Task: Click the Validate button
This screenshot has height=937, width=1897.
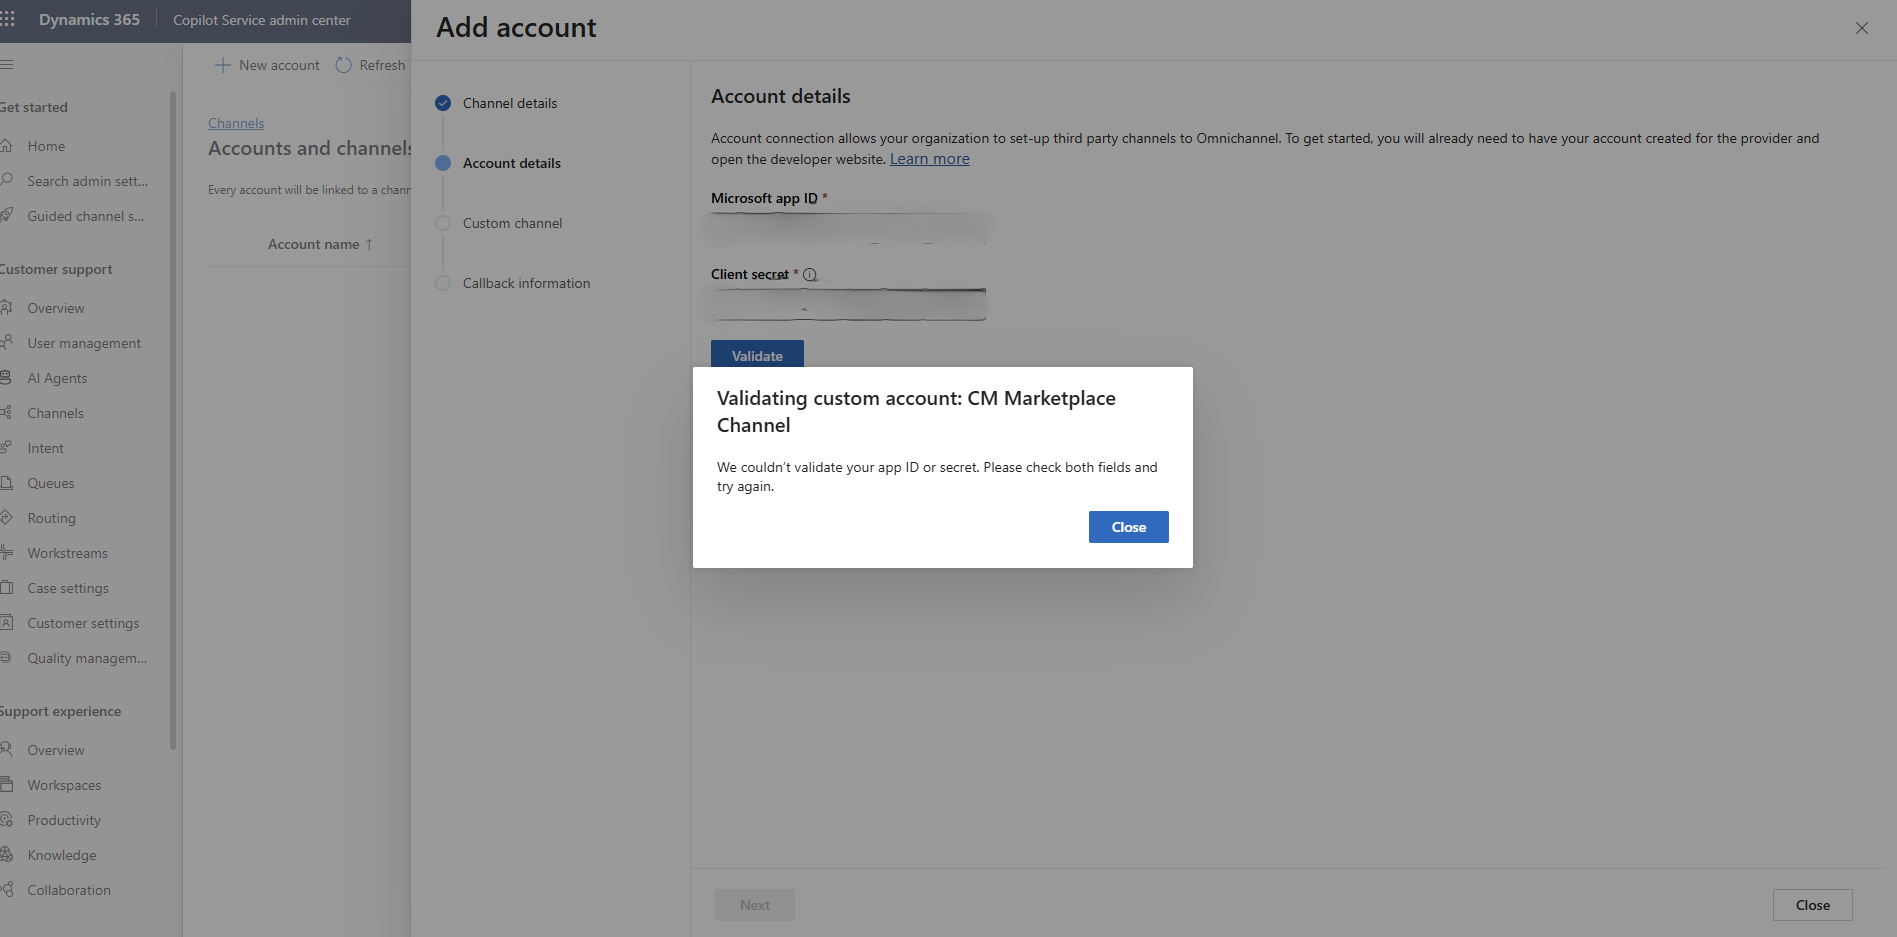Action: pyautogui.click(x=757, y=355)
